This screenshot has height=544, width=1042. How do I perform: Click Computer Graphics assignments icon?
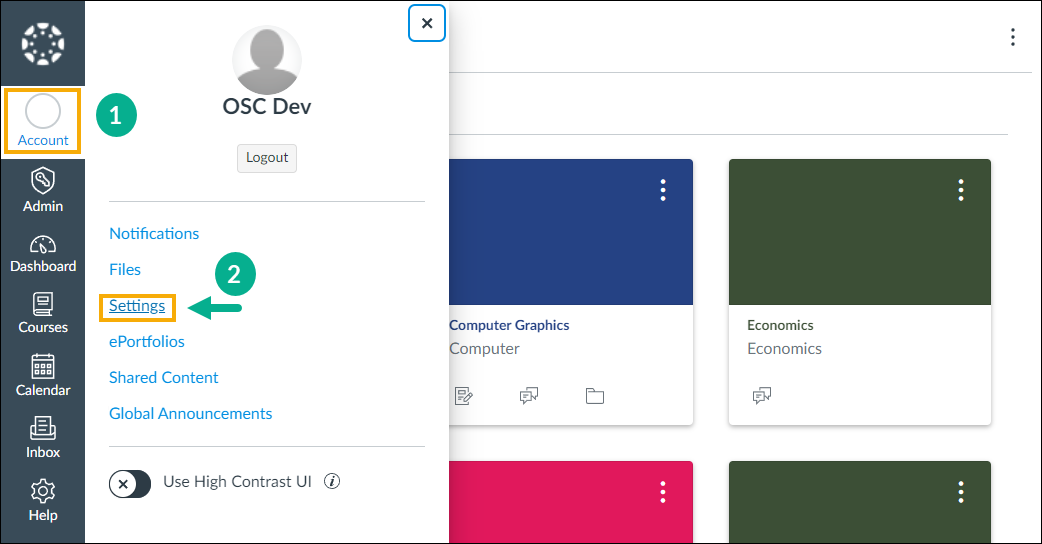pyautogui.click(x=463, y=396)
